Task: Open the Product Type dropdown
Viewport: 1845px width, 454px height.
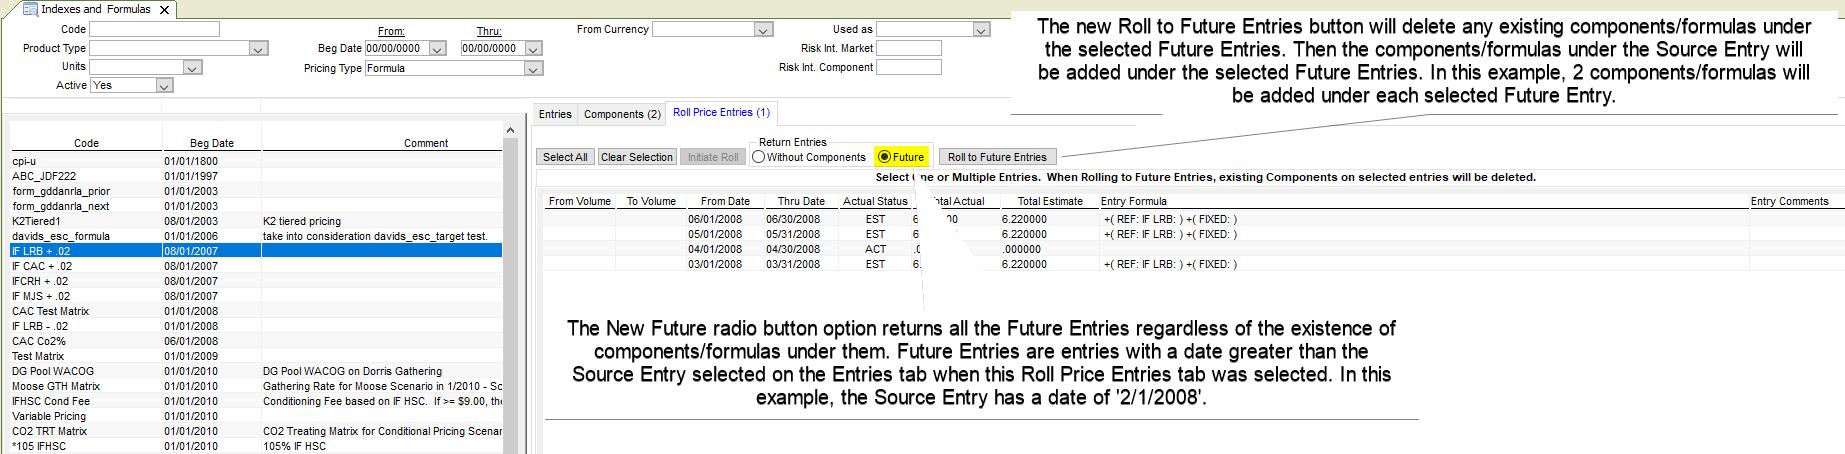Action: coord(258,48)
